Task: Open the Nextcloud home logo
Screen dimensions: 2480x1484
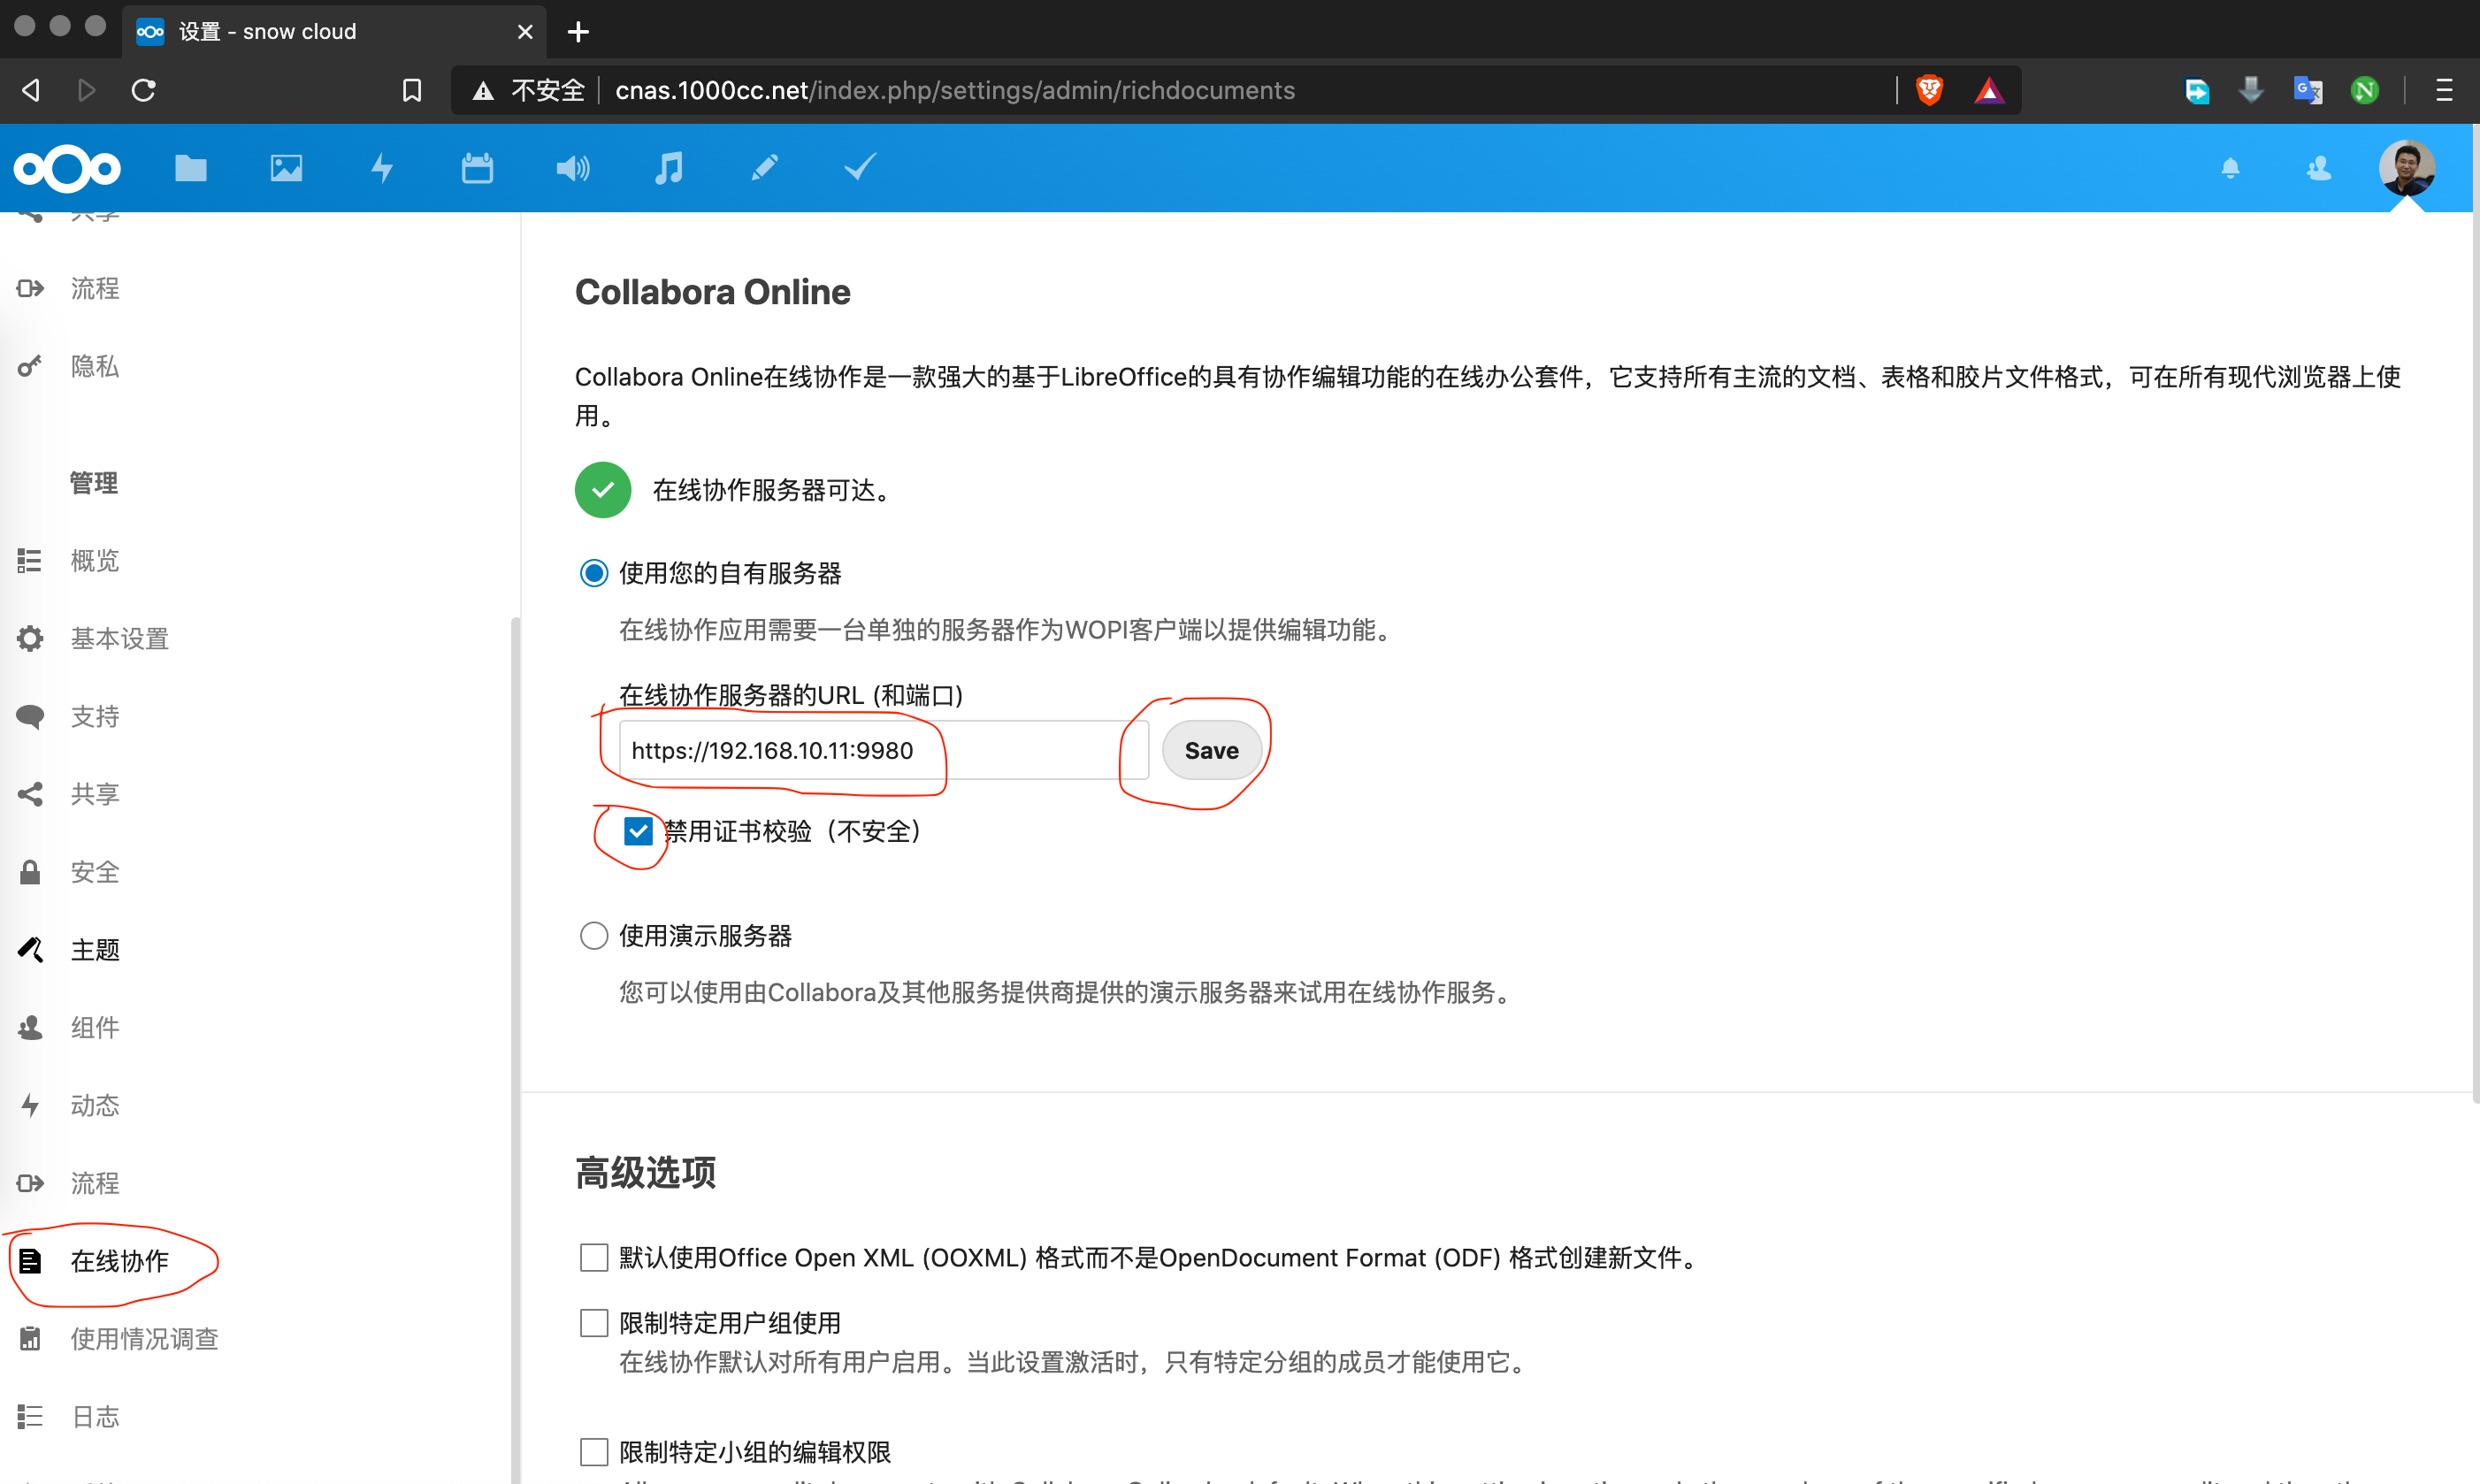Action: (67, 168)
